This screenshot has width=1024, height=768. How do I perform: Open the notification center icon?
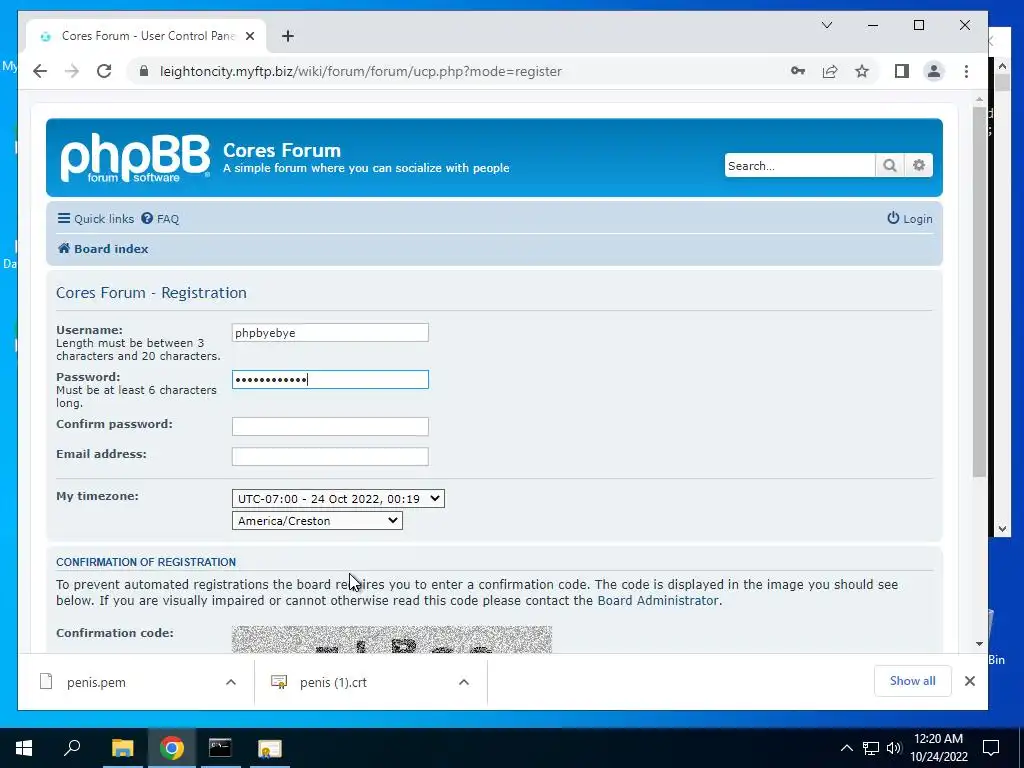tap(991, 748)
